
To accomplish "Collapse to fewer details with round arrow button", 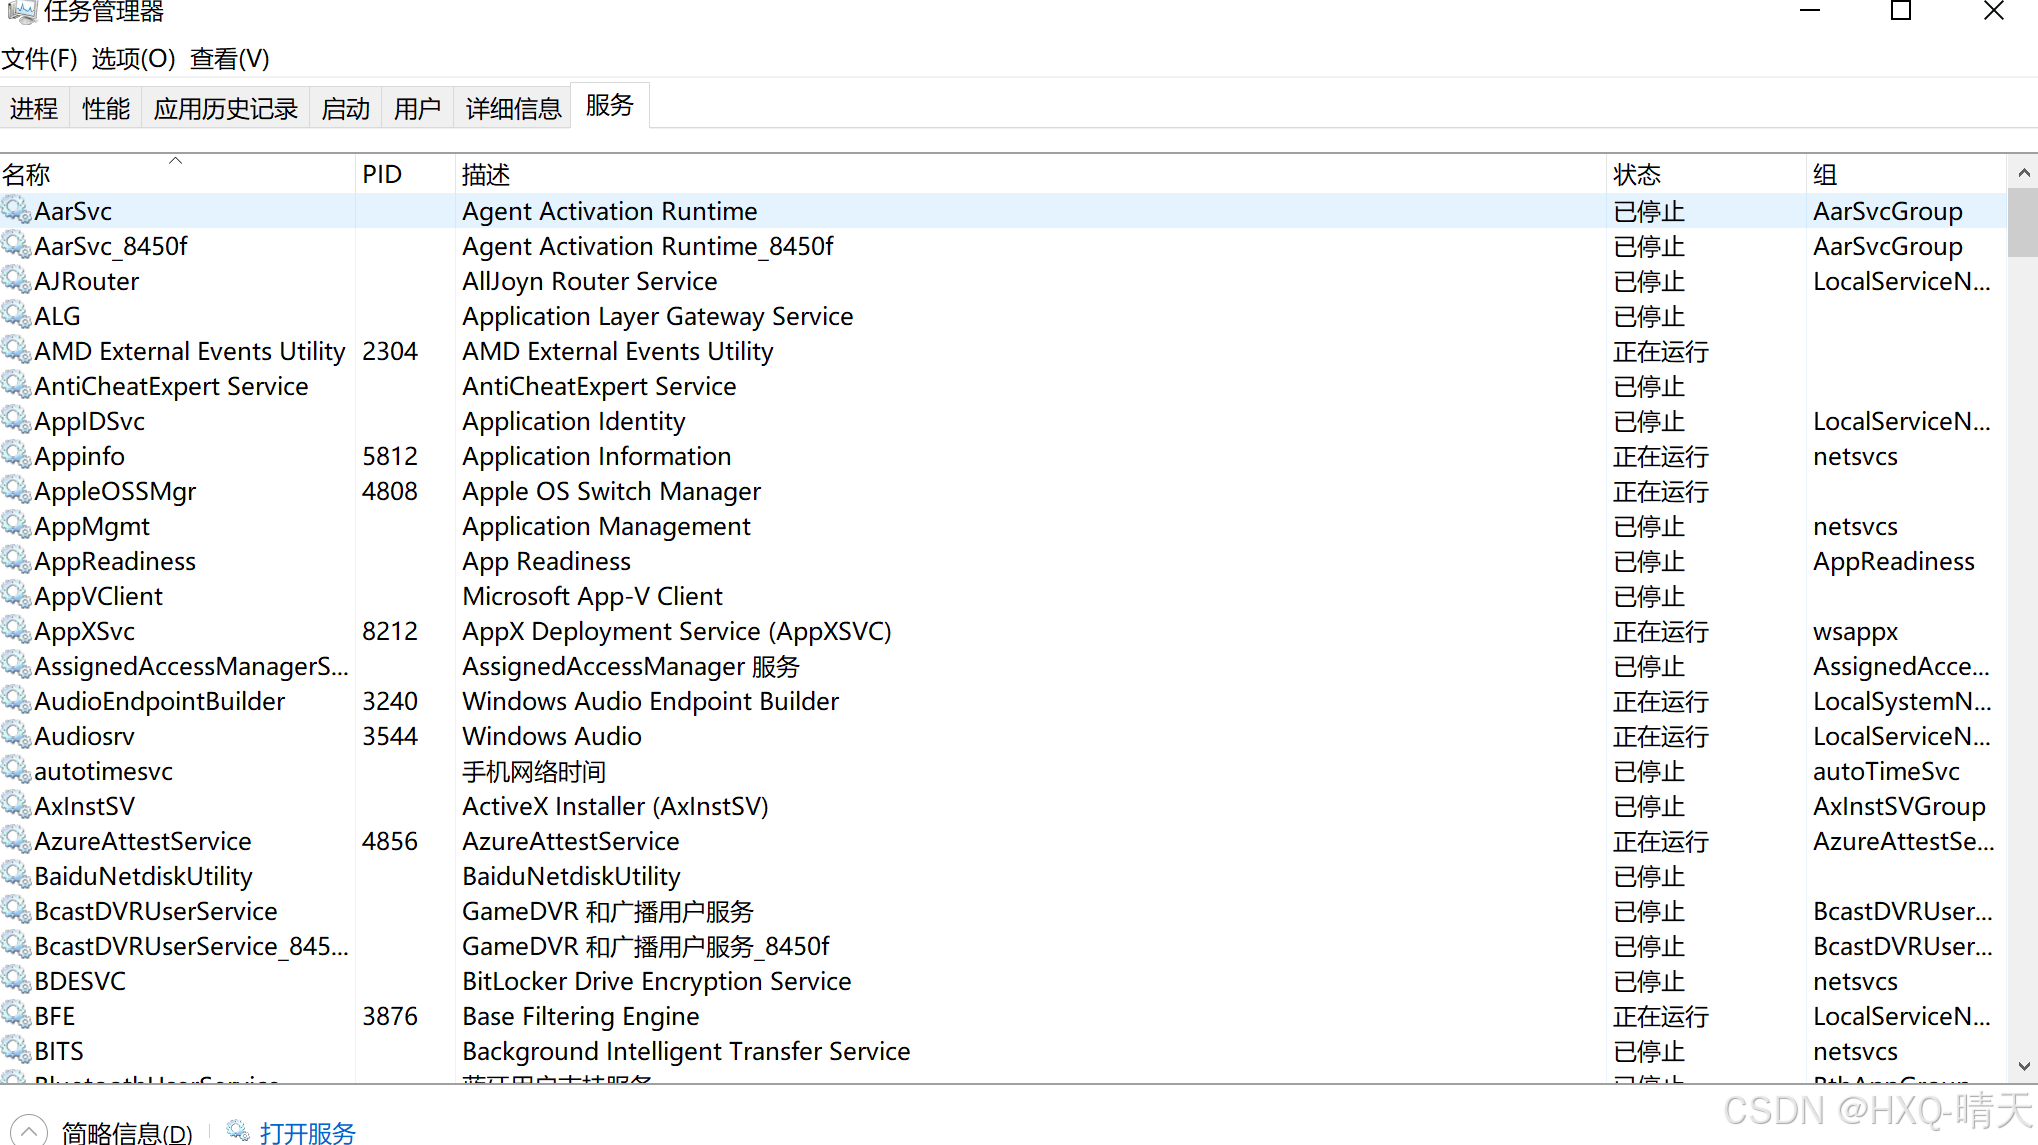I will click(x=28, y=1131).
